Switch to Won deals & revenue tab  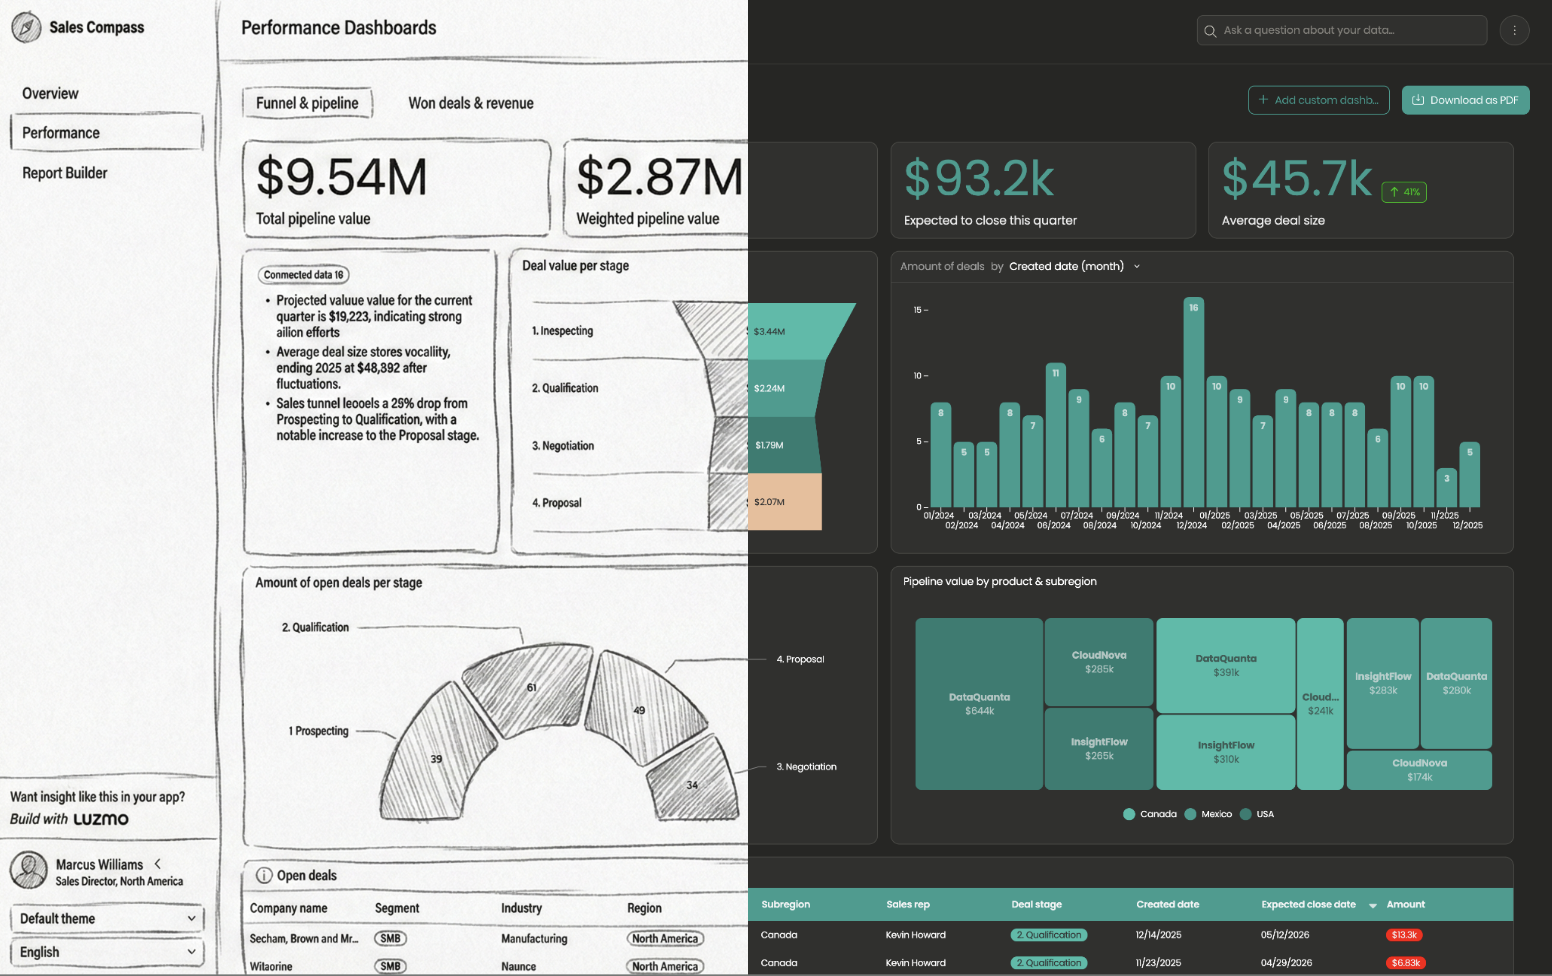click(x=471, y=103)
